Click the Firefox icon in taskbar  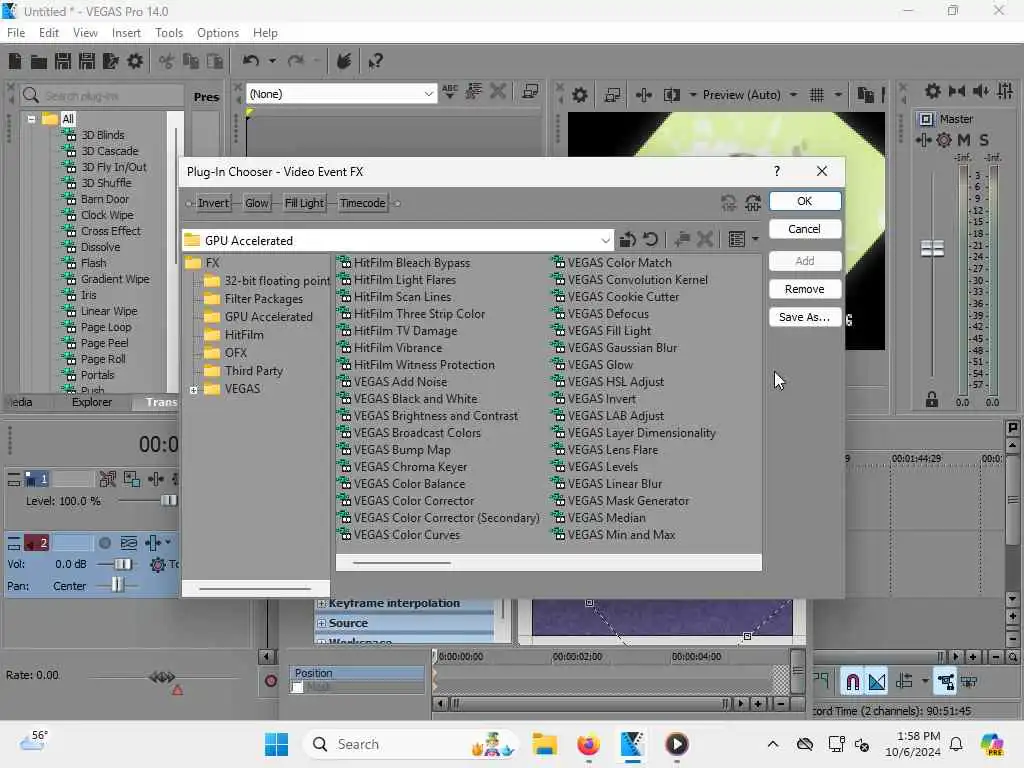(x=588, y=744)
